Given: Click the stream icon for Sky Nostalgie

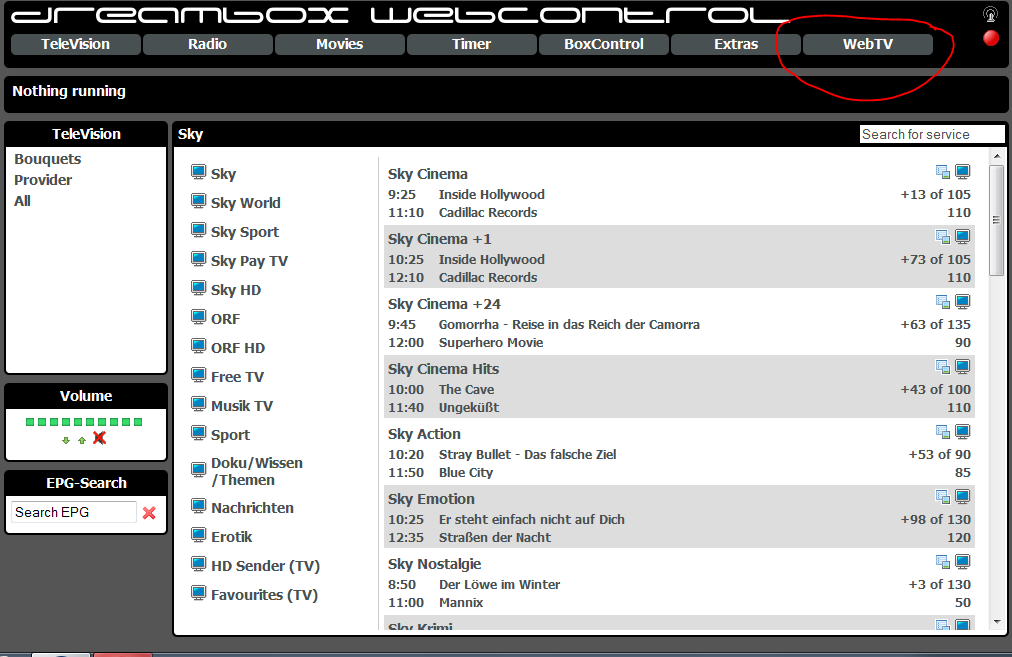Looking at the screenshot, I should (x=962, y=562).
